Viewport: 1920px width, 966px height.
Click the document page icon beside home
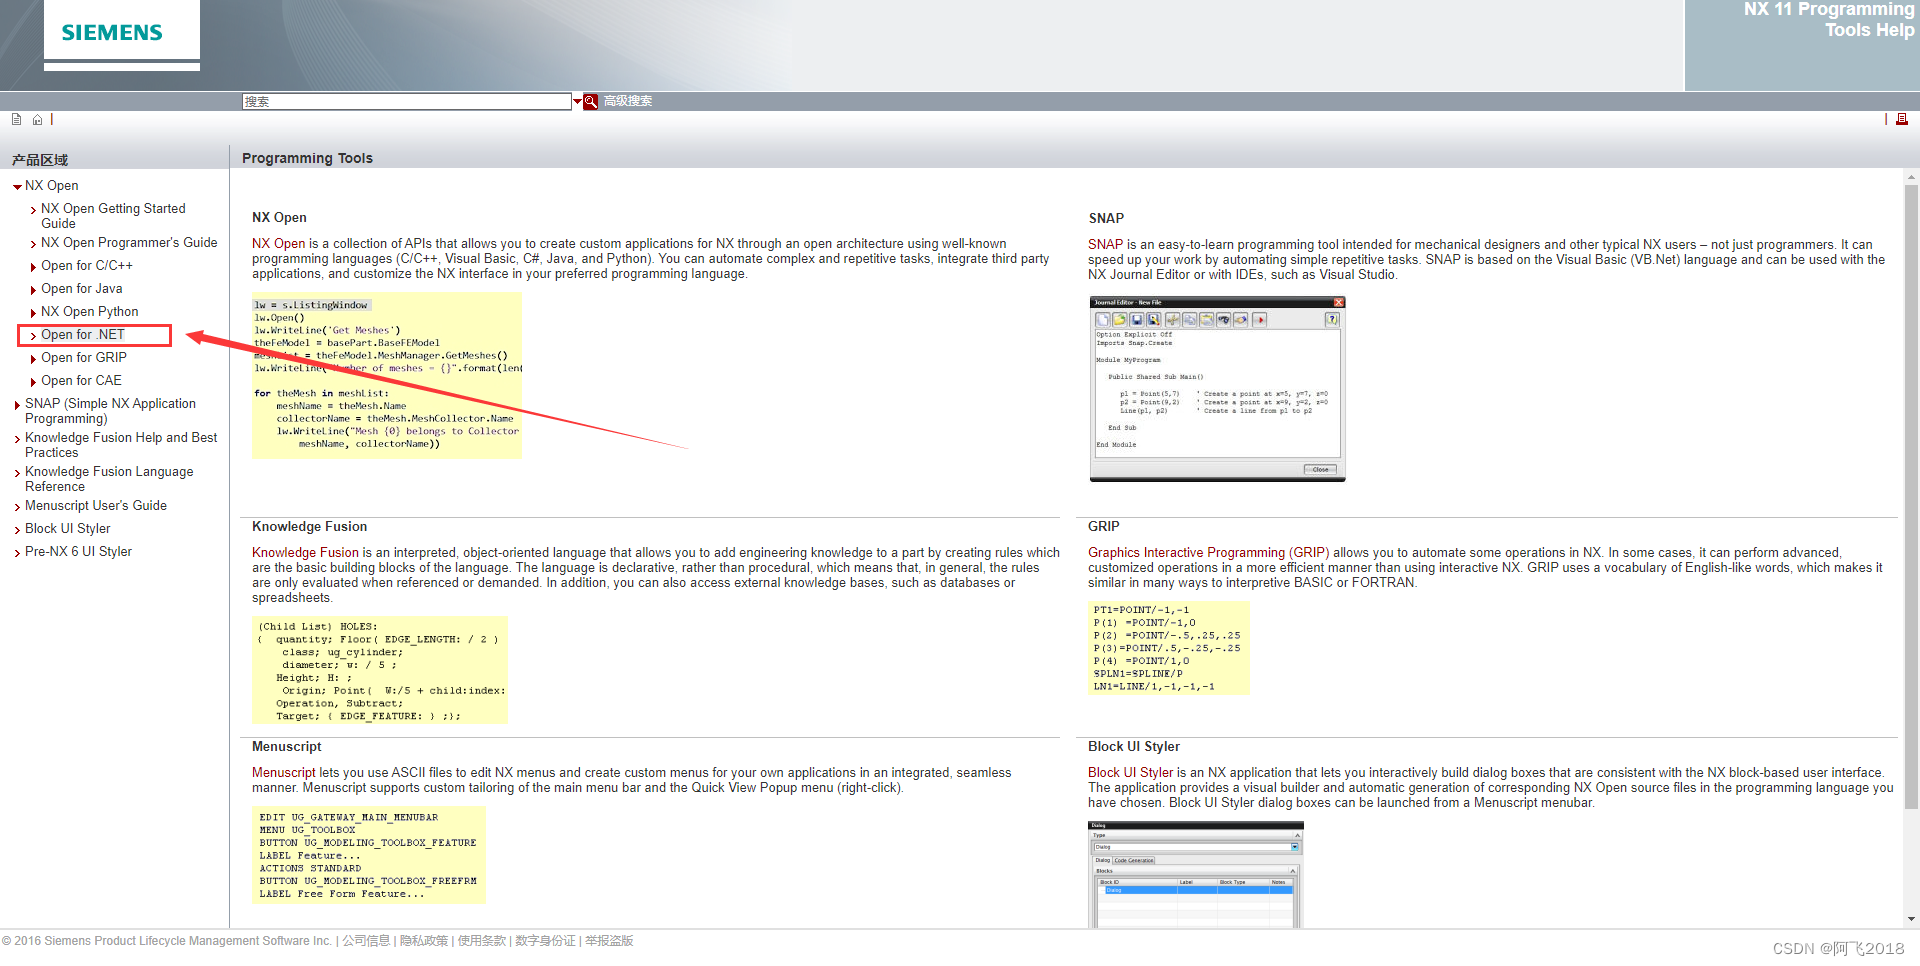pos(16,120)
